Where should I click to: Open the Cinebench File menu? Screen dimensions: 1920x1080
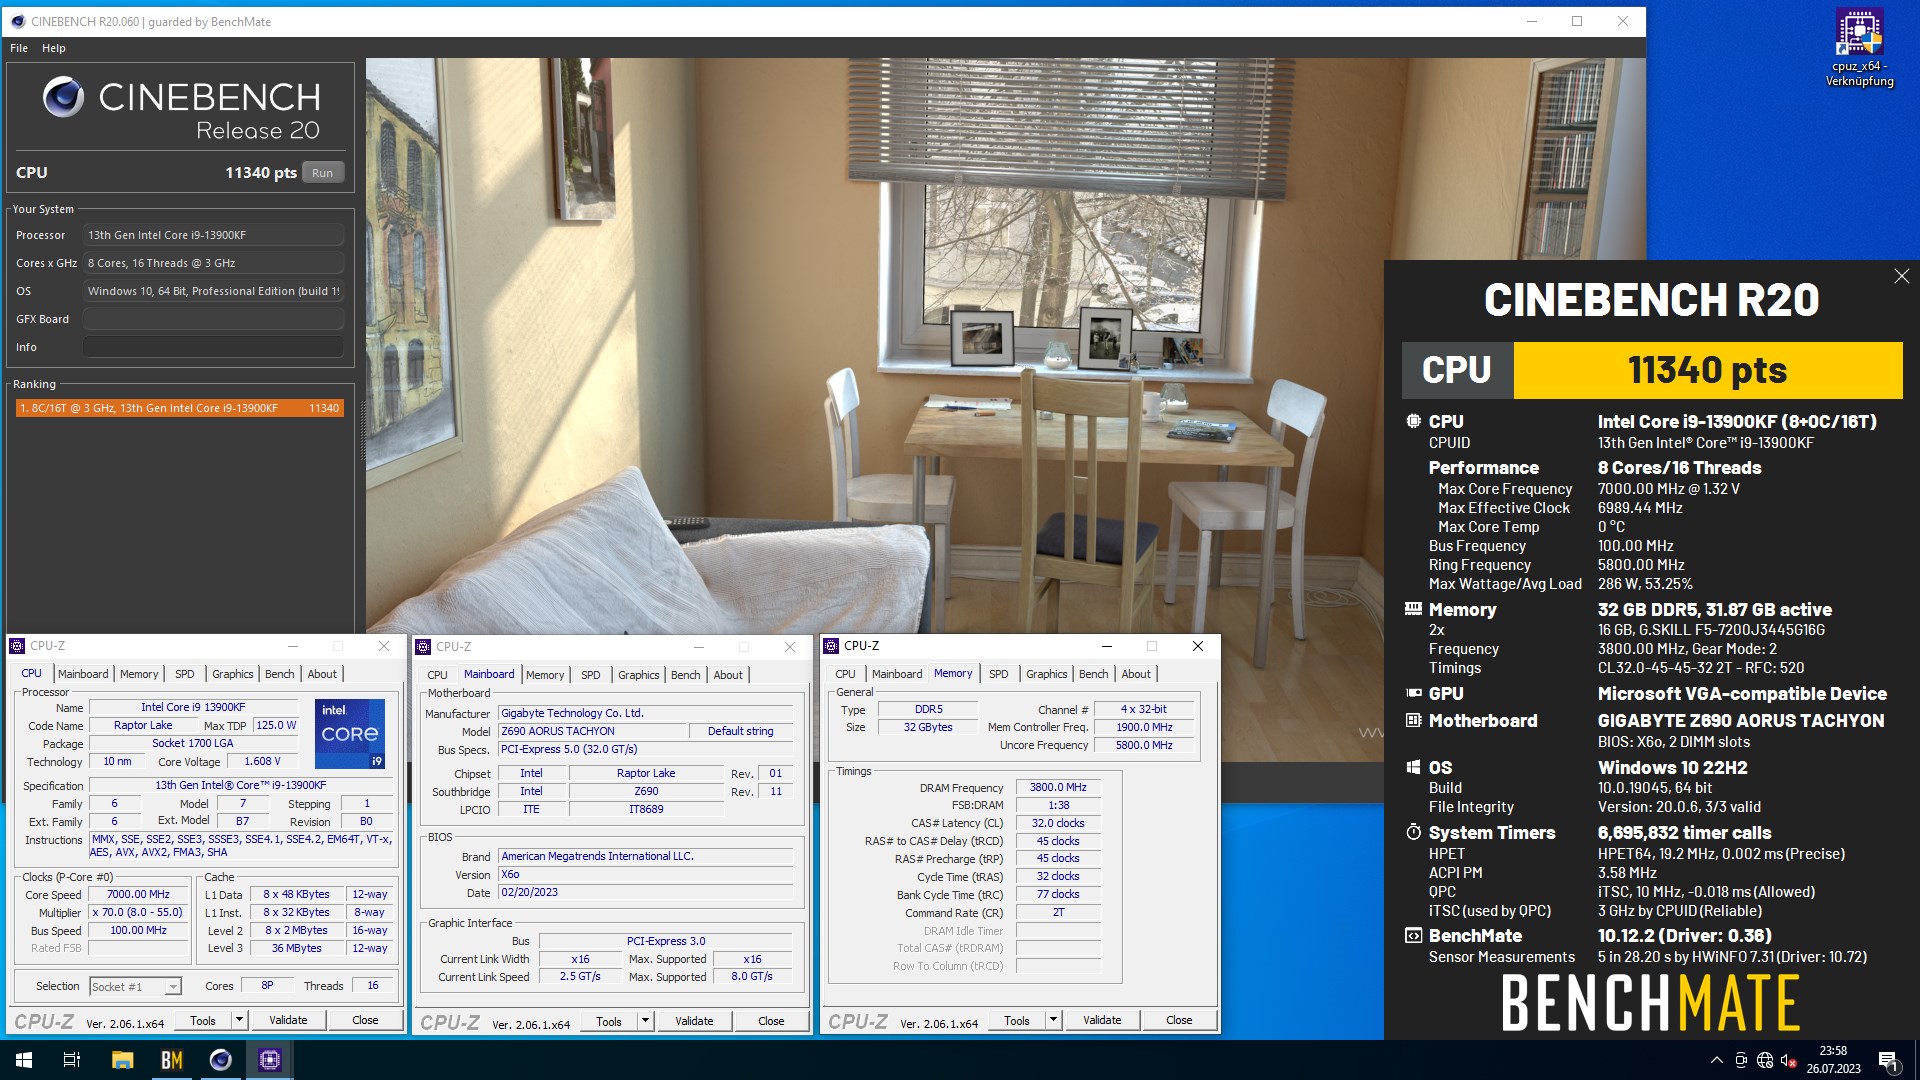(19, 48)
